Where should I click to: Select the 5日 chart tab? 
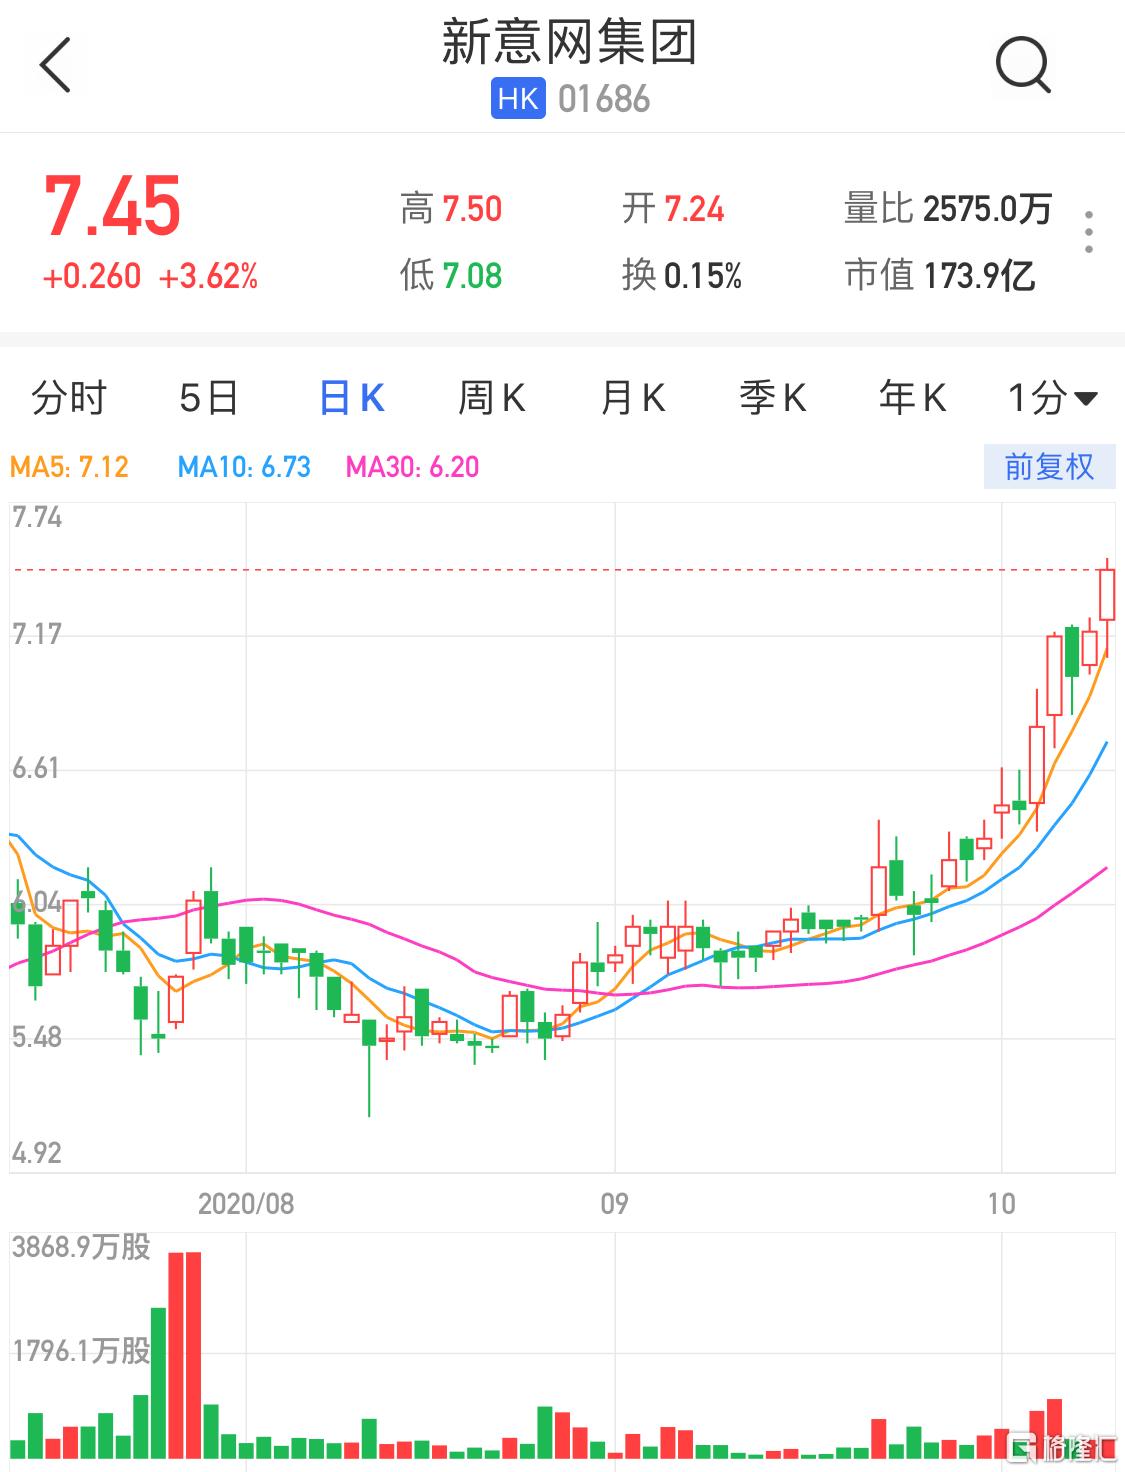(x=209, y=398)
